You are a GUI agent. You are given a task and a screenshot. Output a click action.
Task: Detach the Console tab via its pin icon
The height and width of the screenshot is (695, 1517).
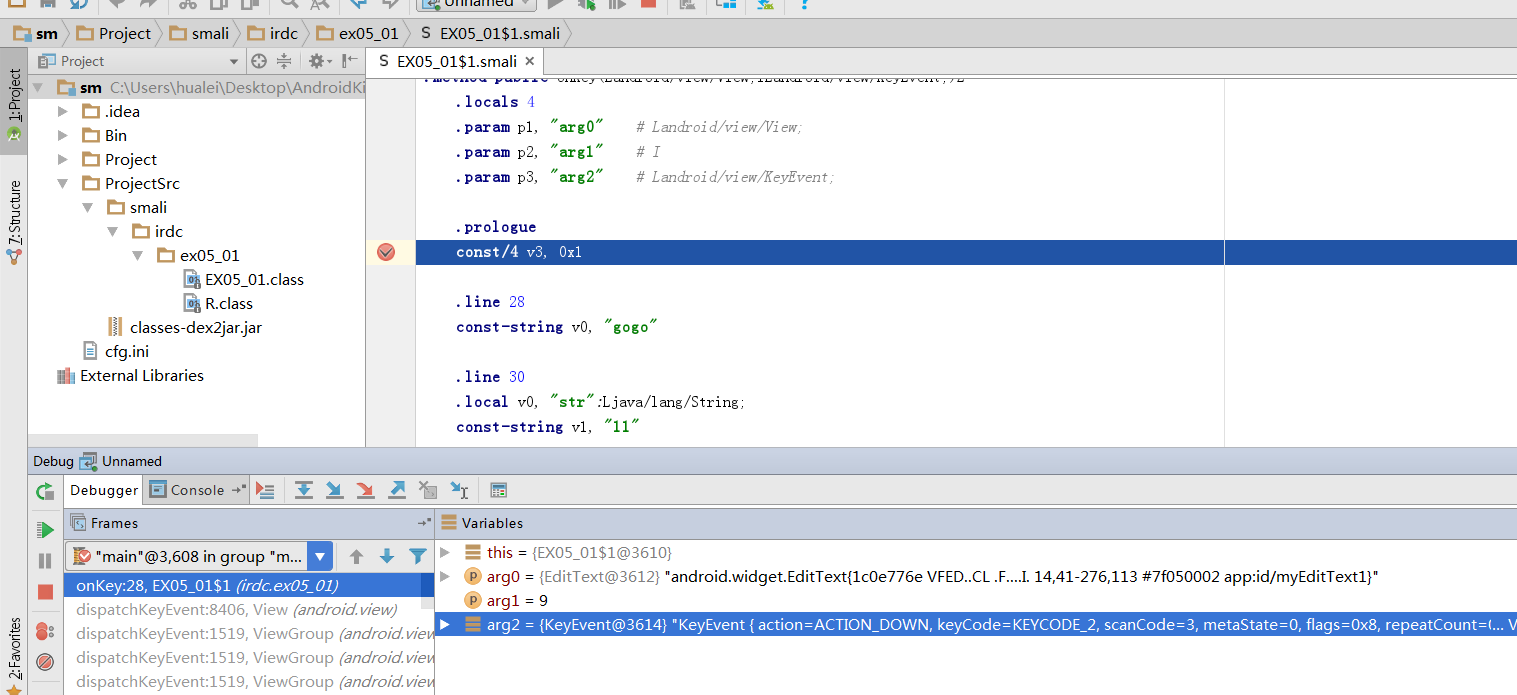238,490
